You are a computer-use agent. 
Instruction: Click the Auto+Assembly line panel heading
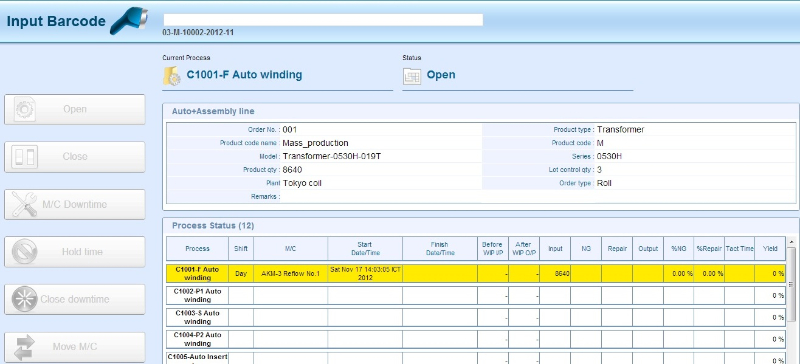point(213,111)
